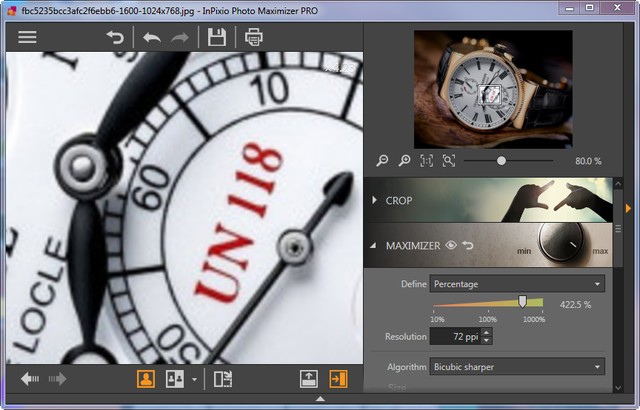Toggle the orange right panel icon
This screenshot has height=410, width=640.
[339, 379]
